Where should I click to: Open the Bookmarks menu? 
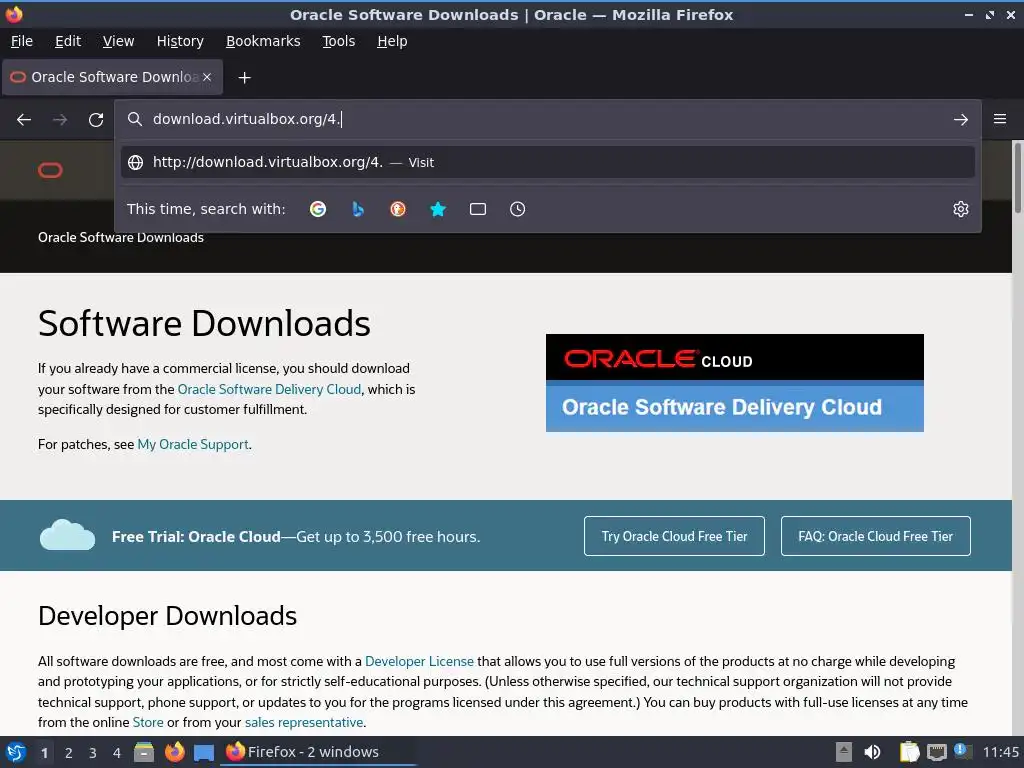point(263,41)
